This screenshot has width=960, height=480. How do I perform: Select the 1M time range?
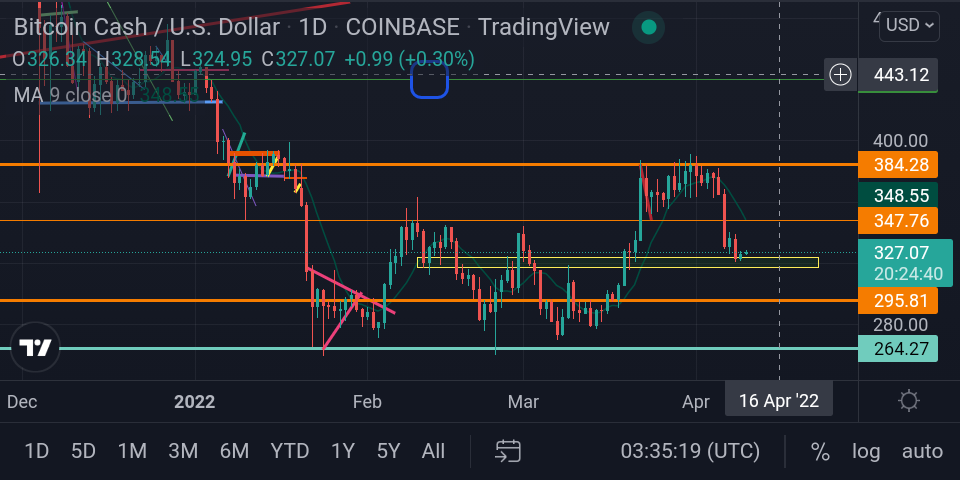click(x=132, y=452)
